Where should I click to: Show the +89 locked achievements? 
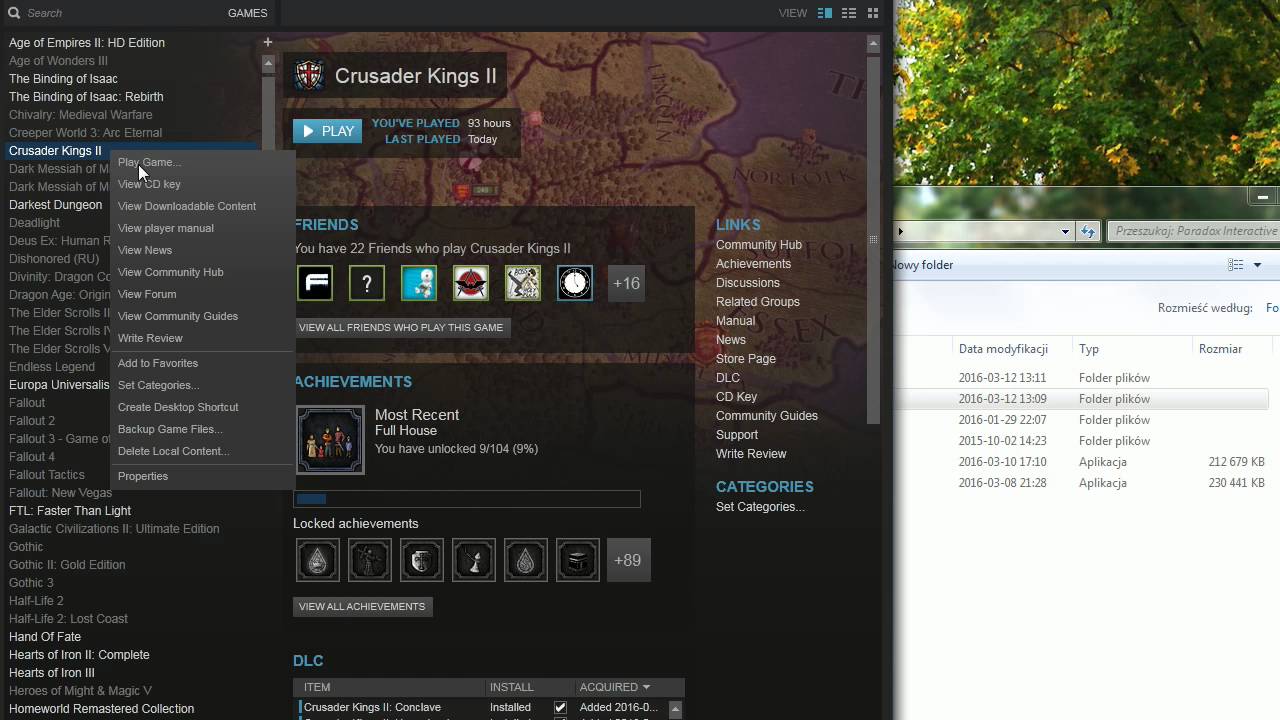pyautogui.click(x=627, y=560)
